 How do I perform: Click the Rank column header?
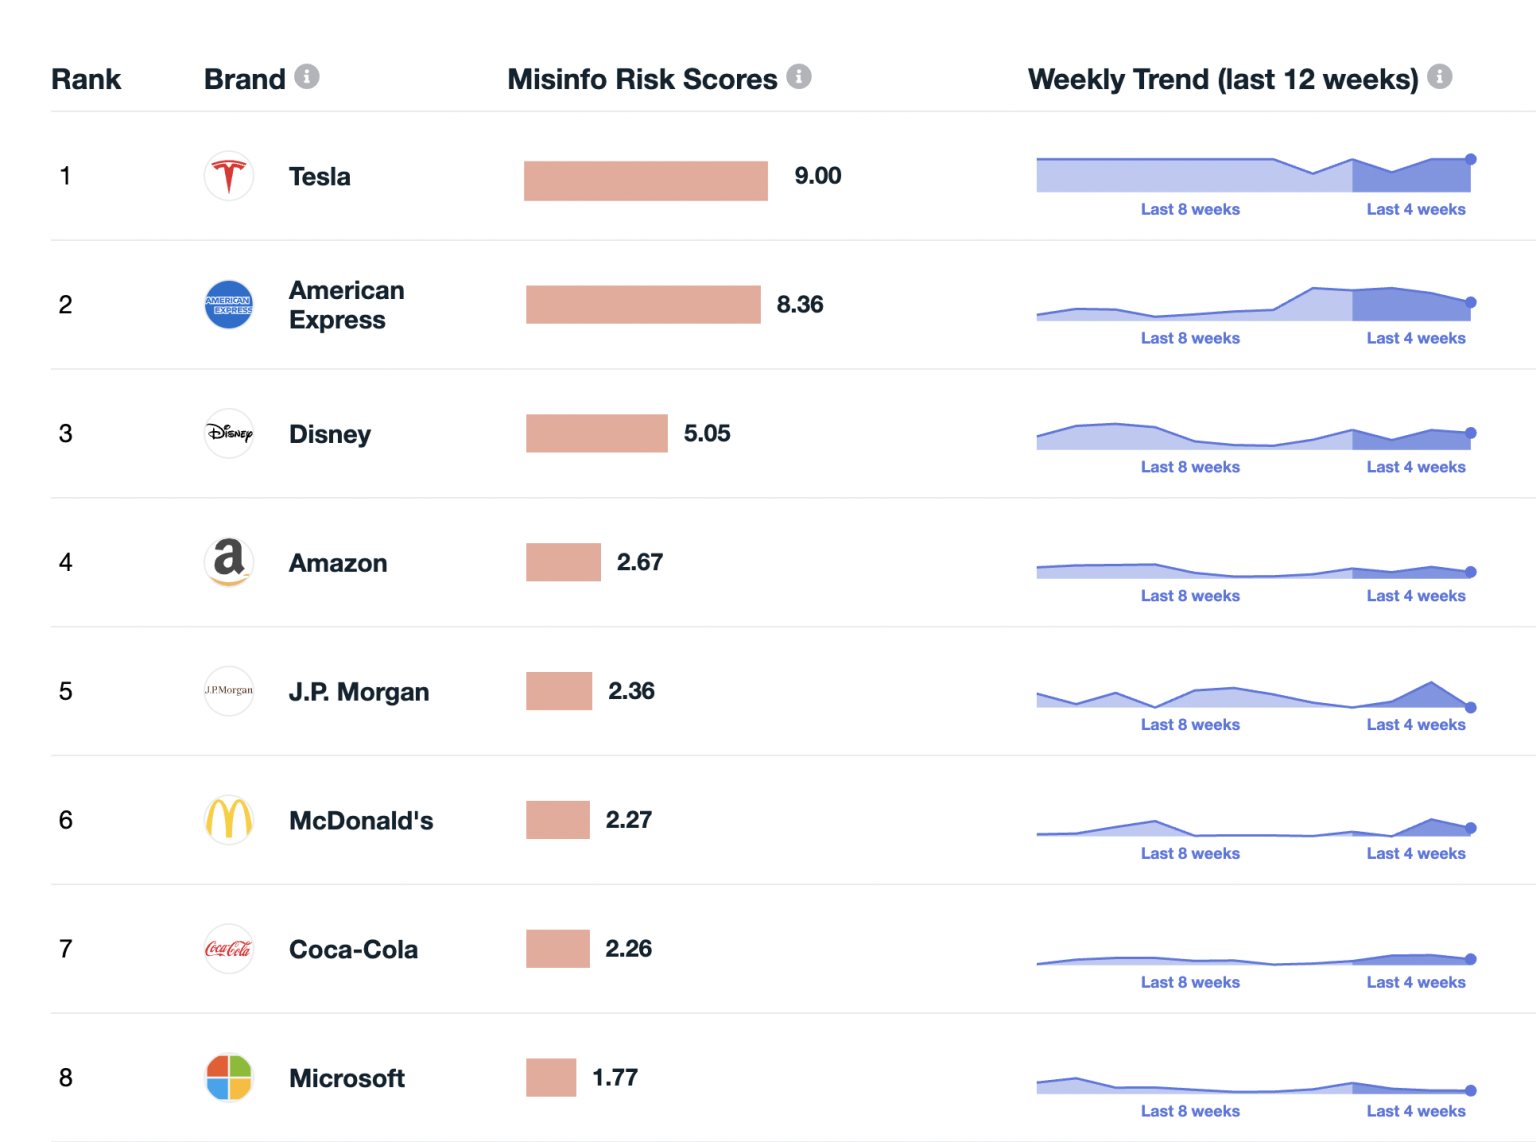(x=86, y=79)
